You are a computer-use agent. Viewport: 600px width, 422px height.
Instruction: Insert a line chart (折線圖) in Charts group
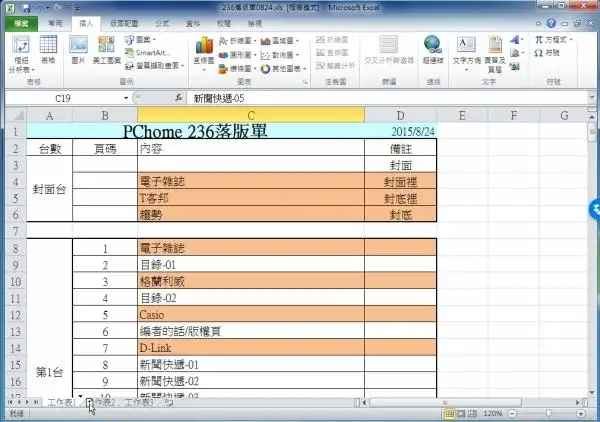click(237, 41)
